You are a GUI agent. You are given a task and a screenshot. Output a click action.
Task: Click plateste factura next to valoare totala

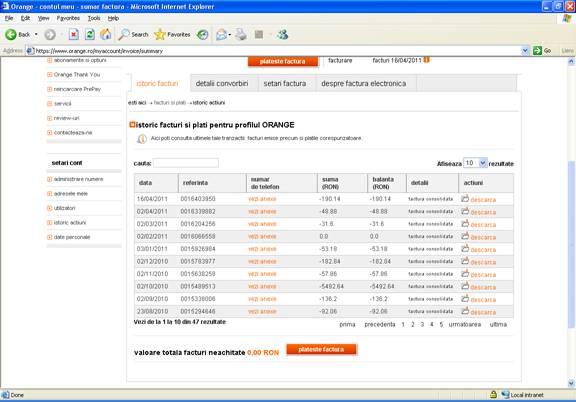coord(321,349)
